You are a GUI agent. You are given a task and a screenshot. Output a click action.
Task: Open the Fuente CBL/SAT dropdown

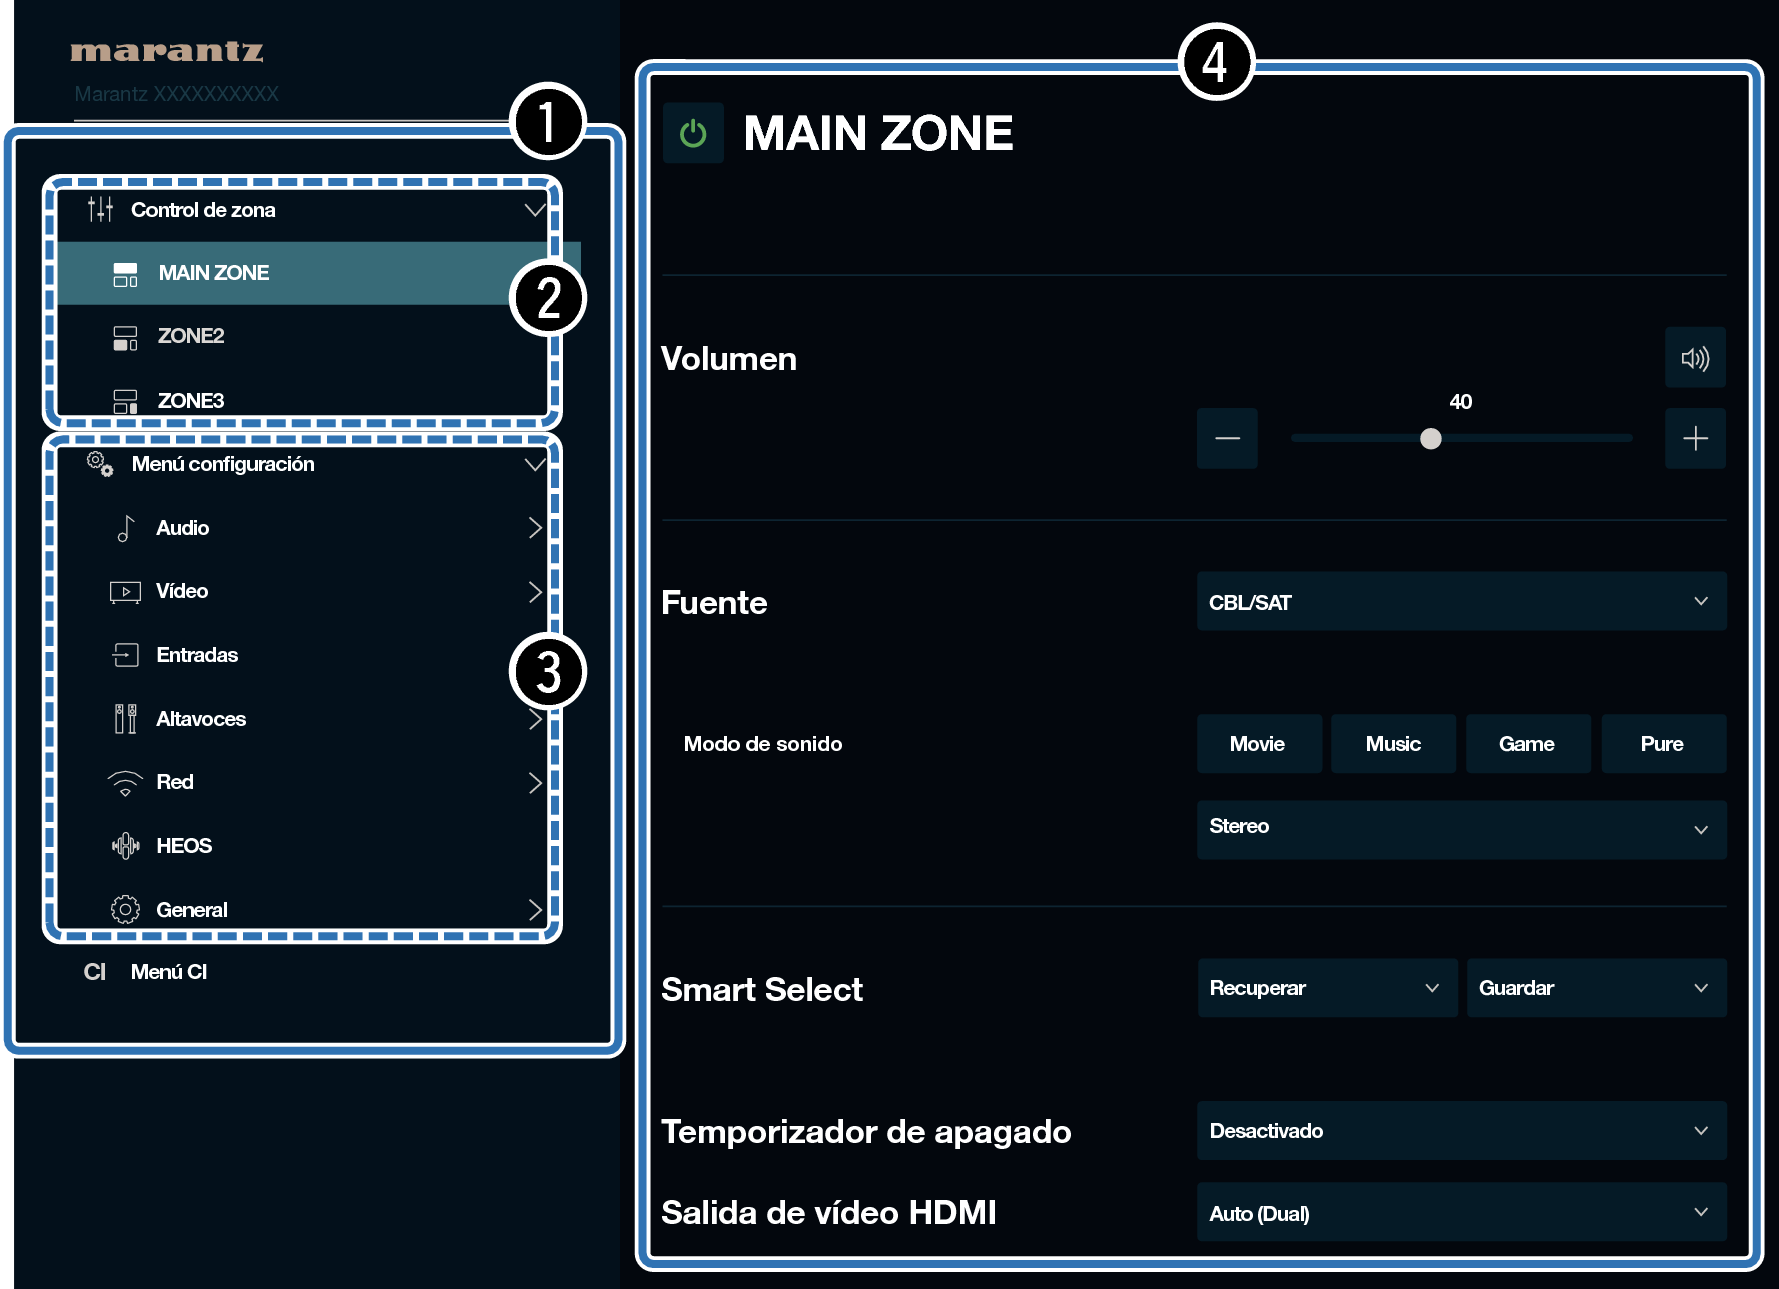click(x=1460, y=602)
